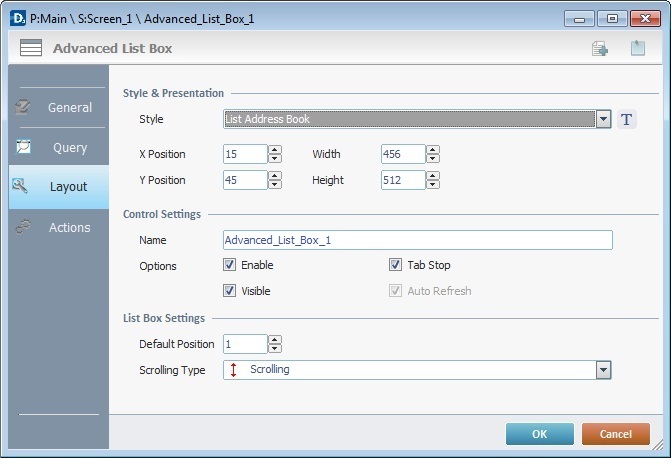Viewport: 671px width, 458px height.
Task: Increase the Width value
Action: point(433,150)
